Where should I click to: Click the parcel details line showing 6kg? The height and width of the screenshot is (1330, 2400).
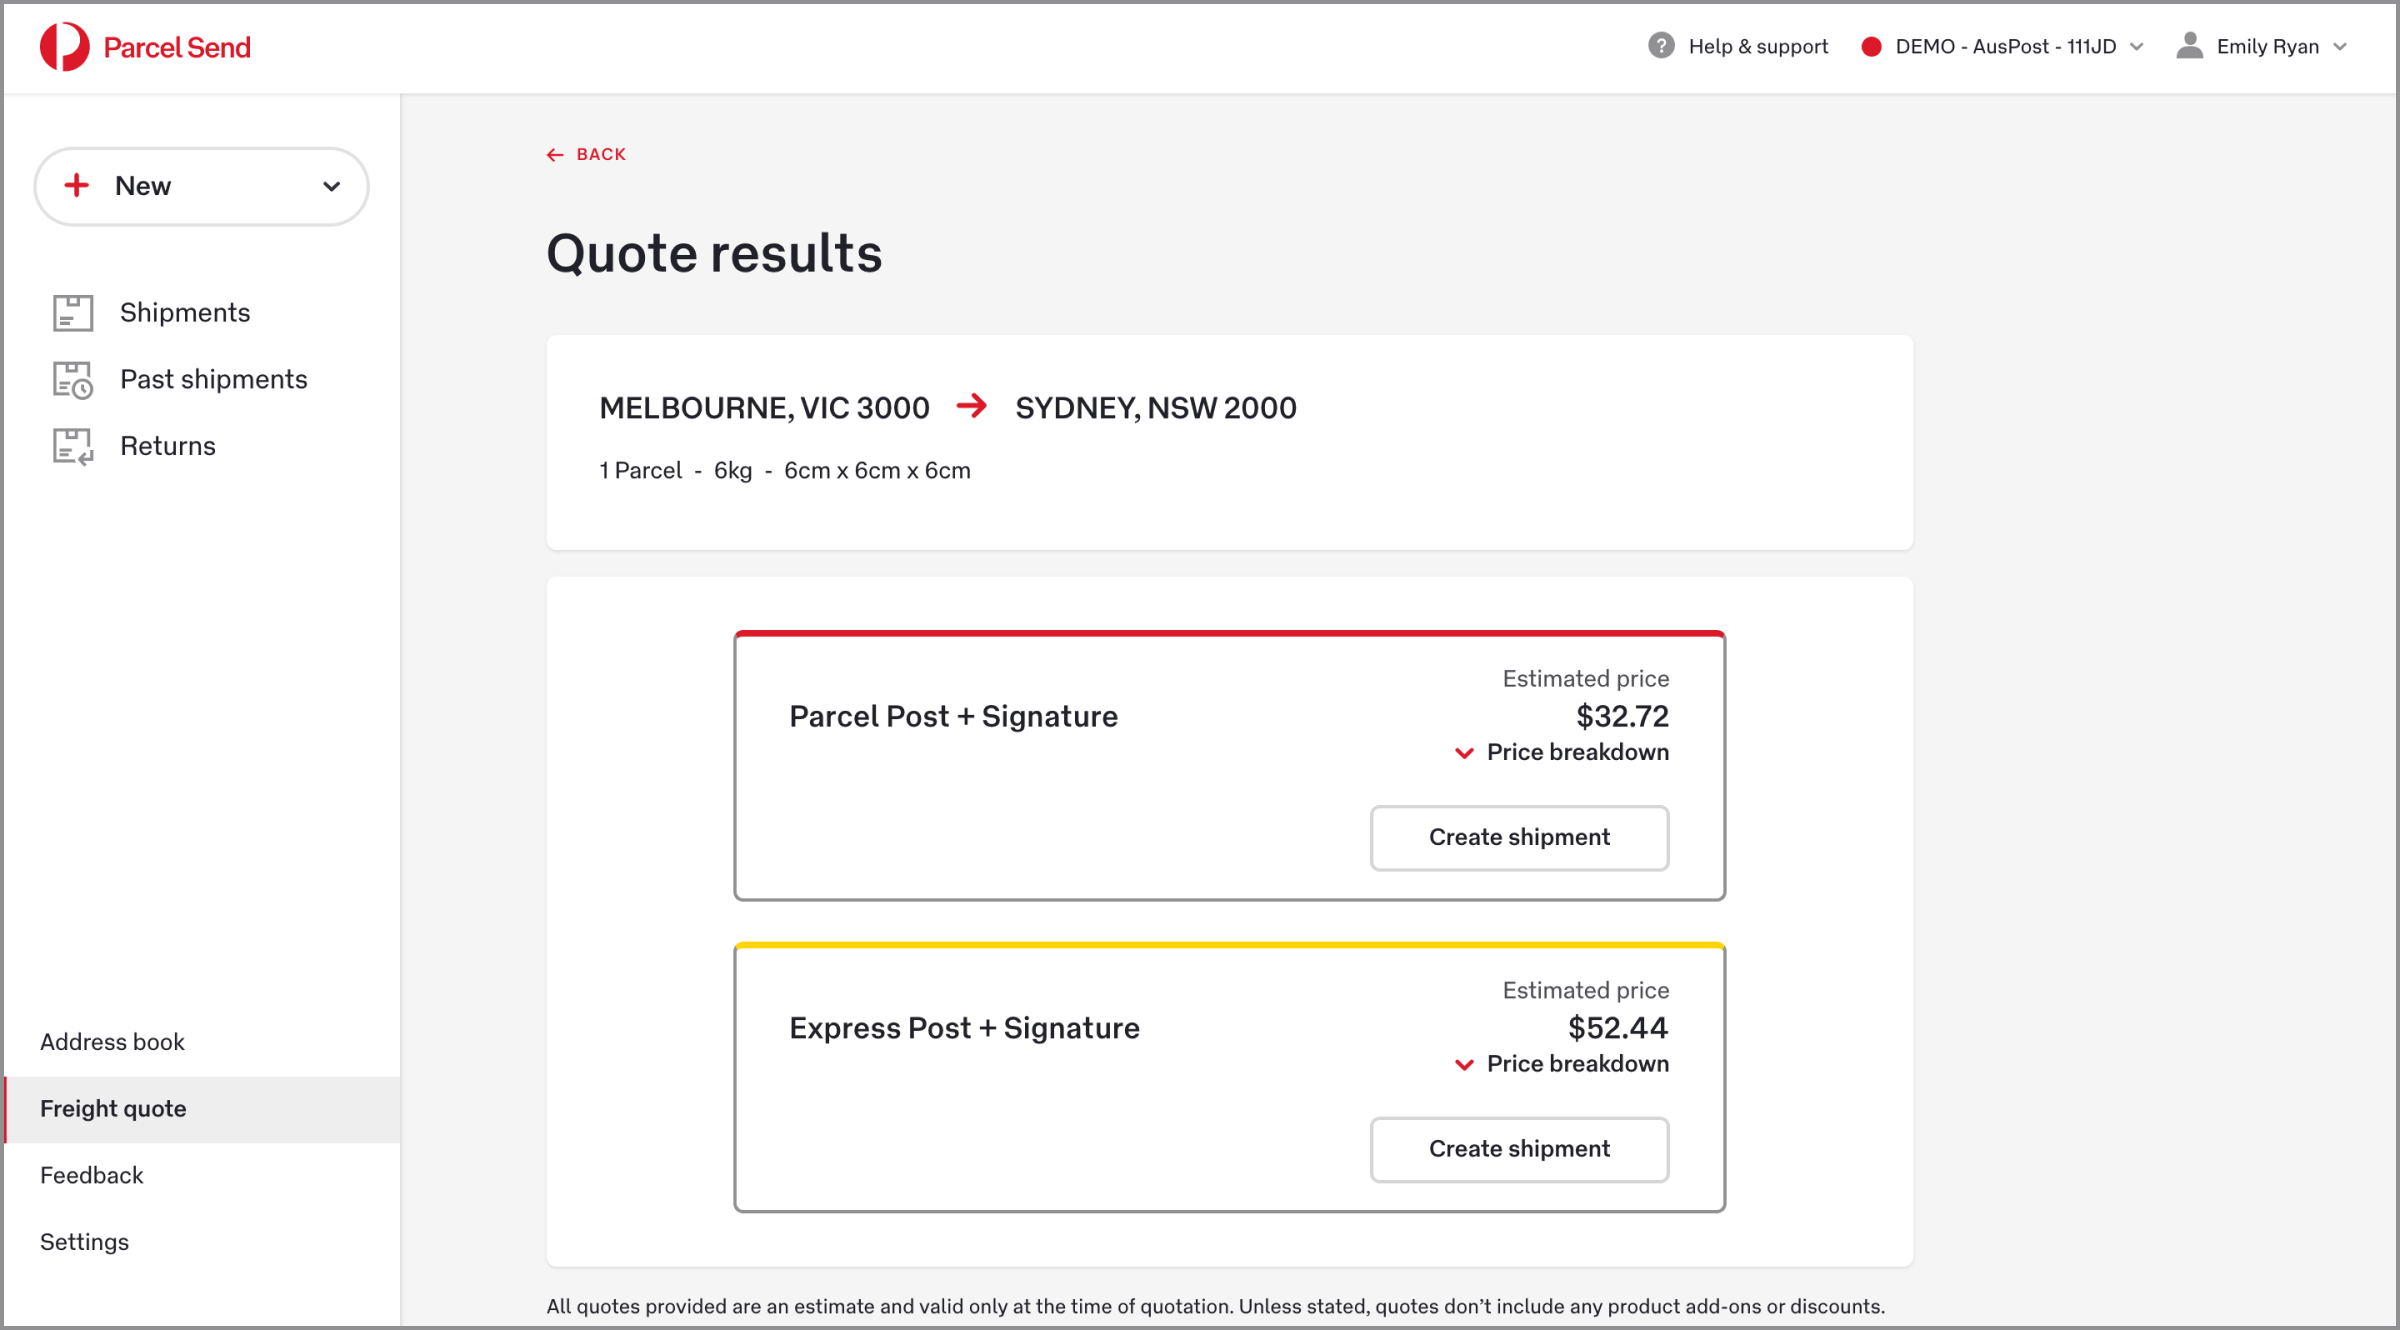click(x=785, y=471)
